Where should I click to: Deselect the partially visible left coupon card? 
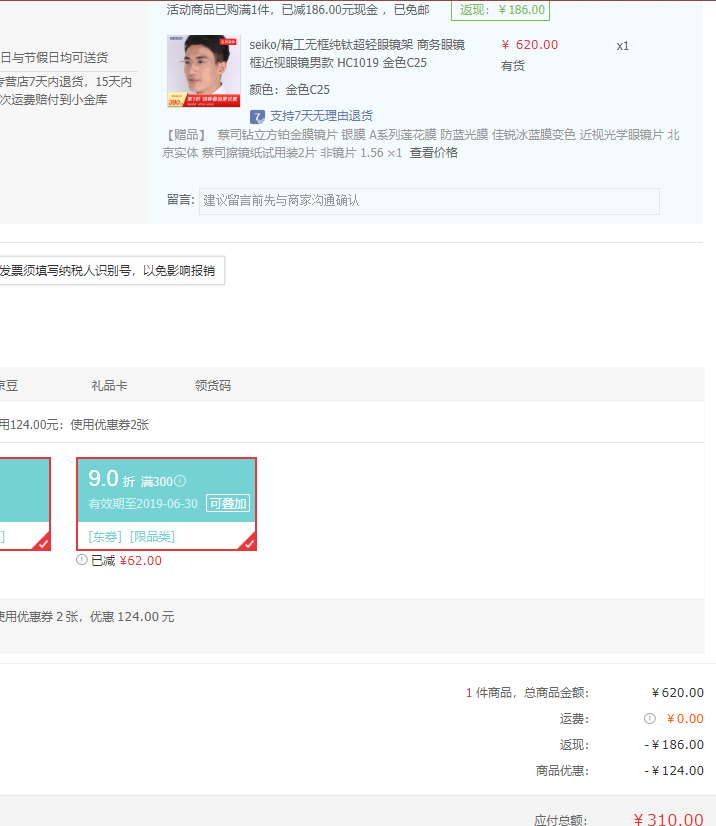(x=25, y=504)
